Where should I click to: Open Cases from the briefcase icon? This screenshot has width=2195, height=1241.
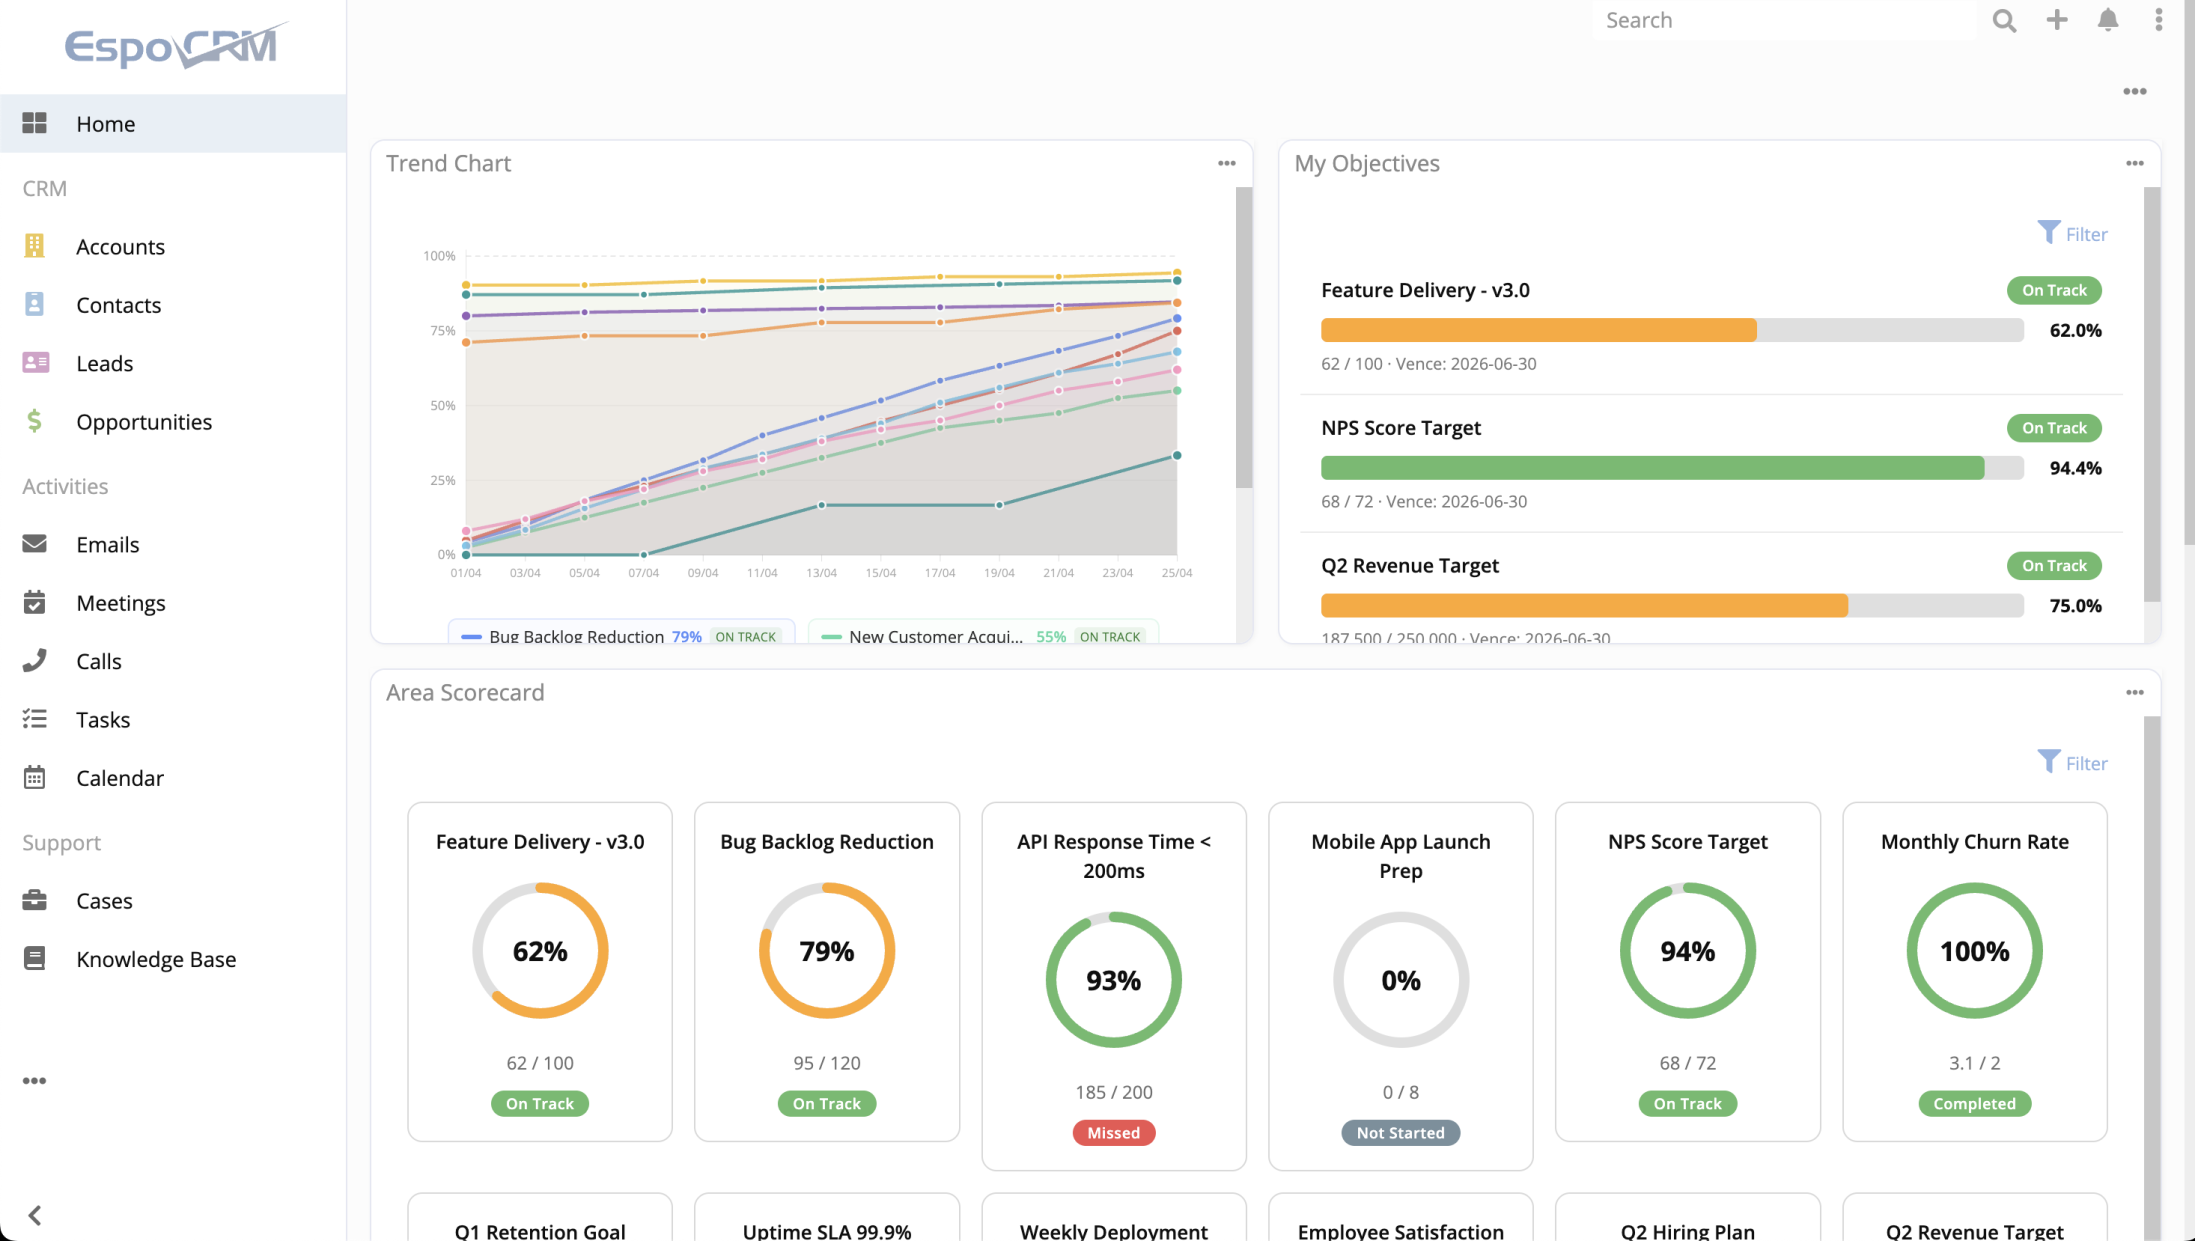[x=35, y=900]
